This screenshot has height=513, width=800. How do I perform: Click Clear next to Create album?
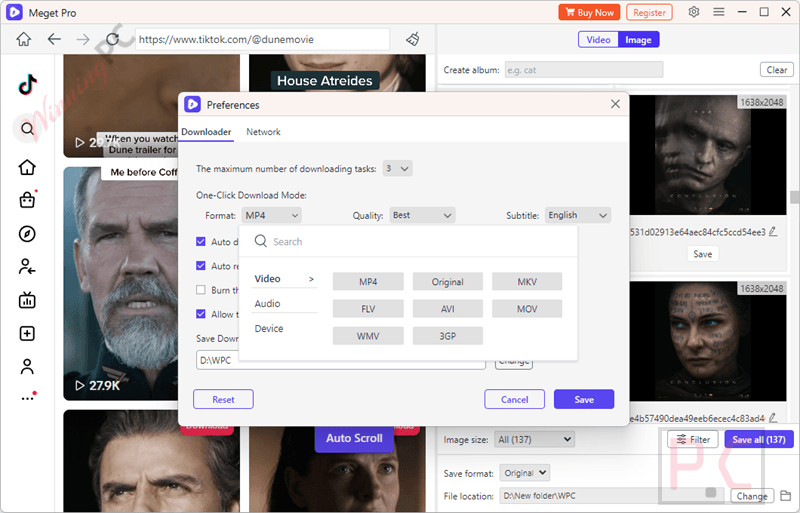point(777,70)
